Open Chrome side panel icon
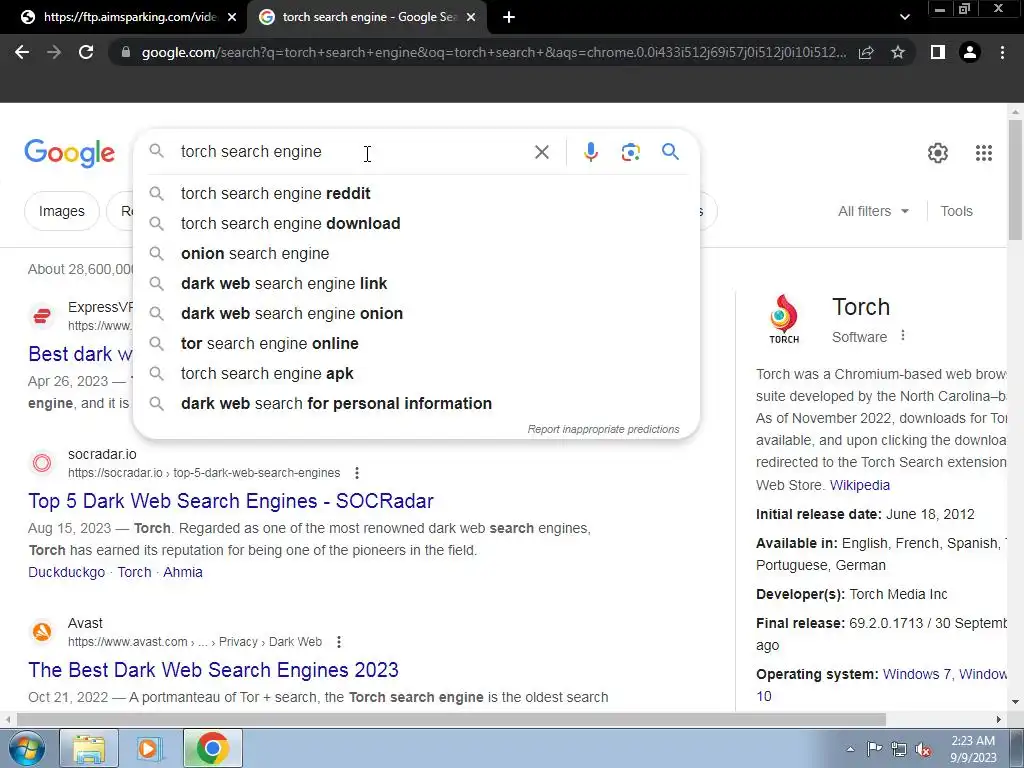The image size is (1024, 768). [938, 52]
